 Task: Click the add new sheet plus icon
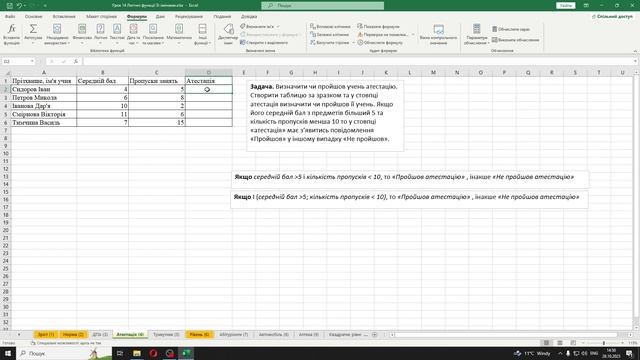(374, 335)
